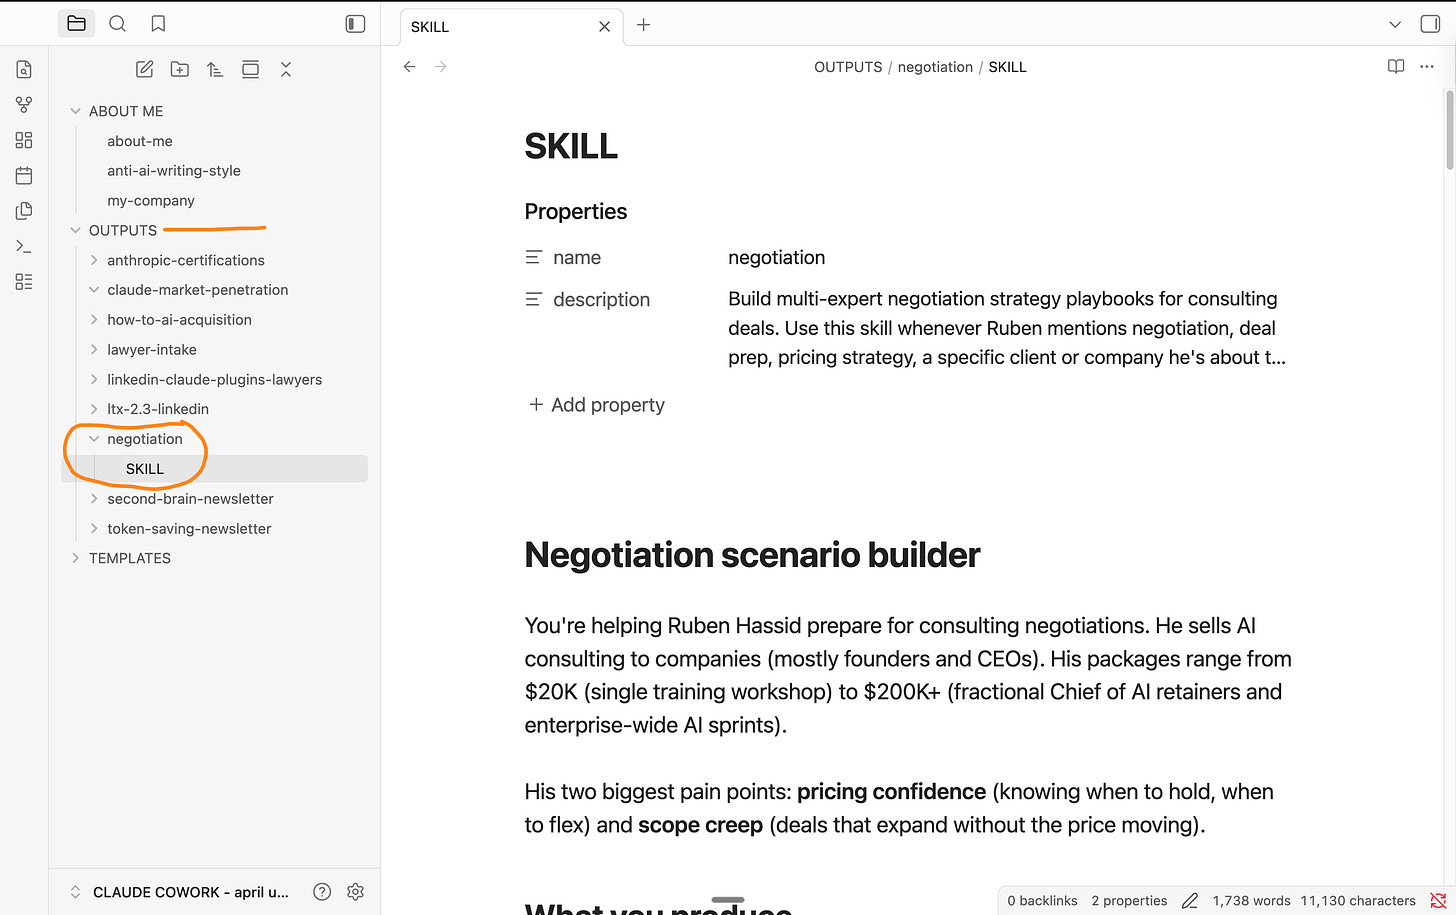Open the search pane icon
This screenshot has width=1456, height=915.
click(117, 23)
